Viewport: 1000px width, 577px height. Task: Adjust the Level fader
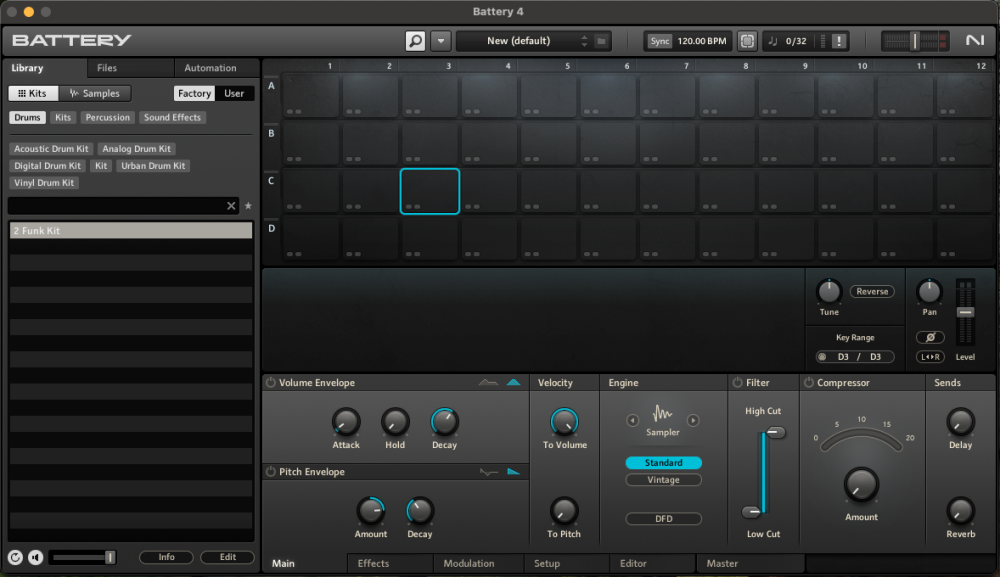tap(965, 312)
